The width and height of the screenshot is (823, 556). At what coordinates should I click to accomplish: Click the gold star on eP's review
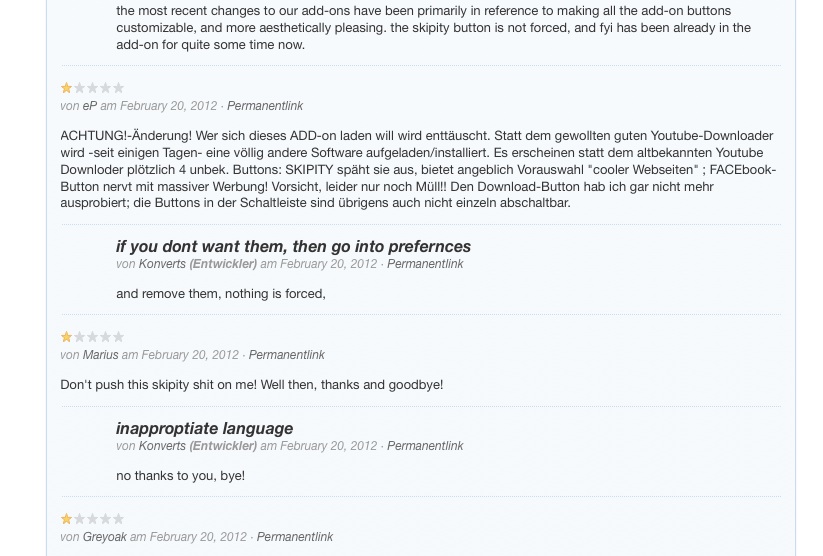(x=67, y=88)
